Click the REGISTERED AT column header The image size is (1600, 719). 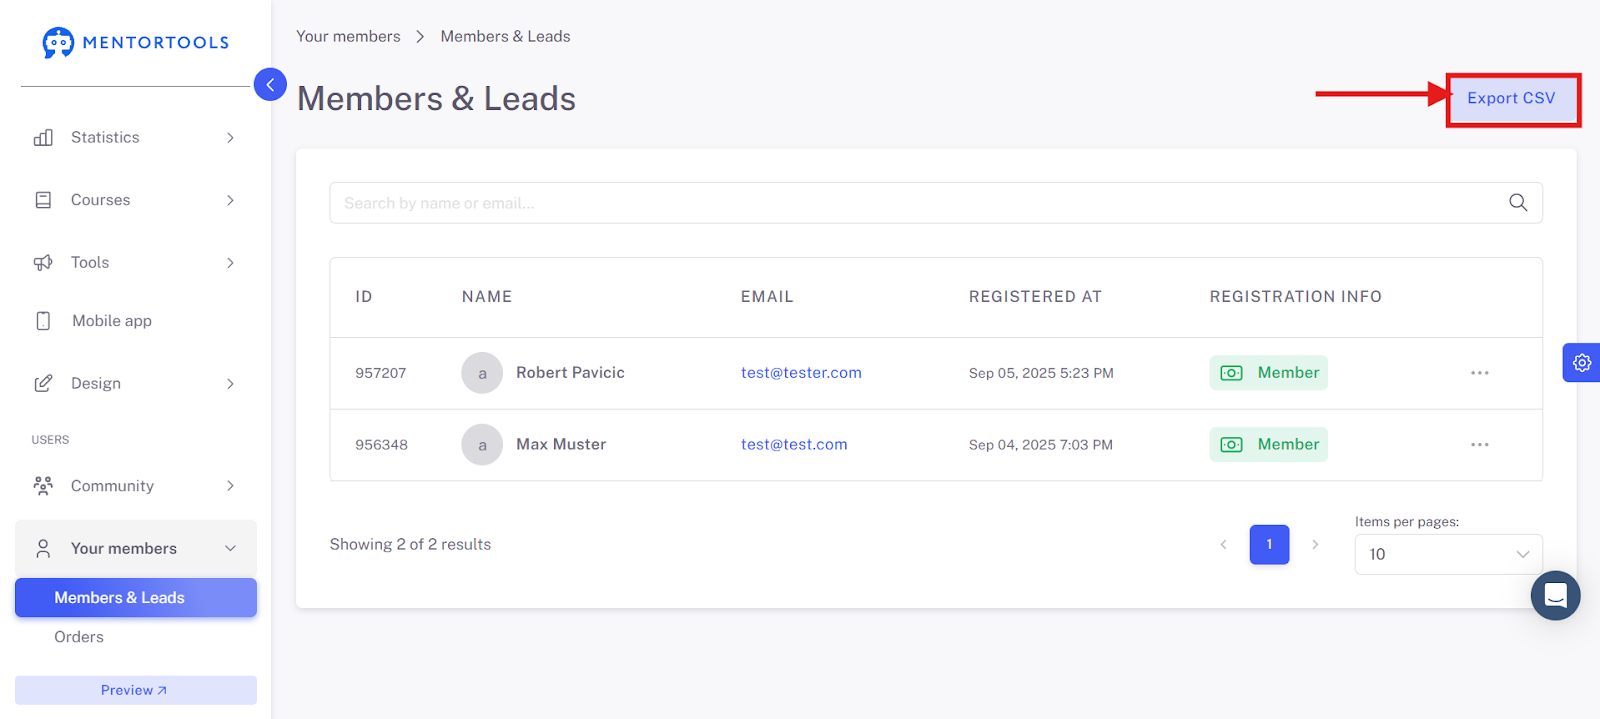tap(1035, 297)
